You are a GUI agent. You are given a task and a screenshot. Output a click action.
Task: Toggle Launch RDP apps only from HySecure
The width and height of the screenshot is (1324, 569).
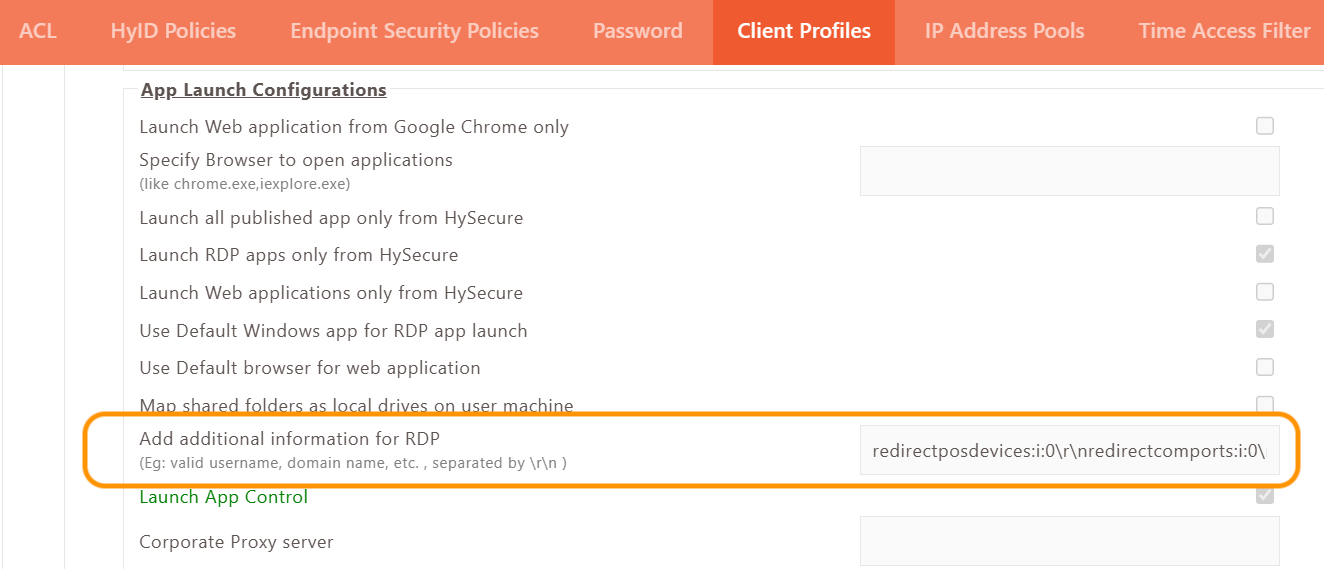pos(1265,254)
